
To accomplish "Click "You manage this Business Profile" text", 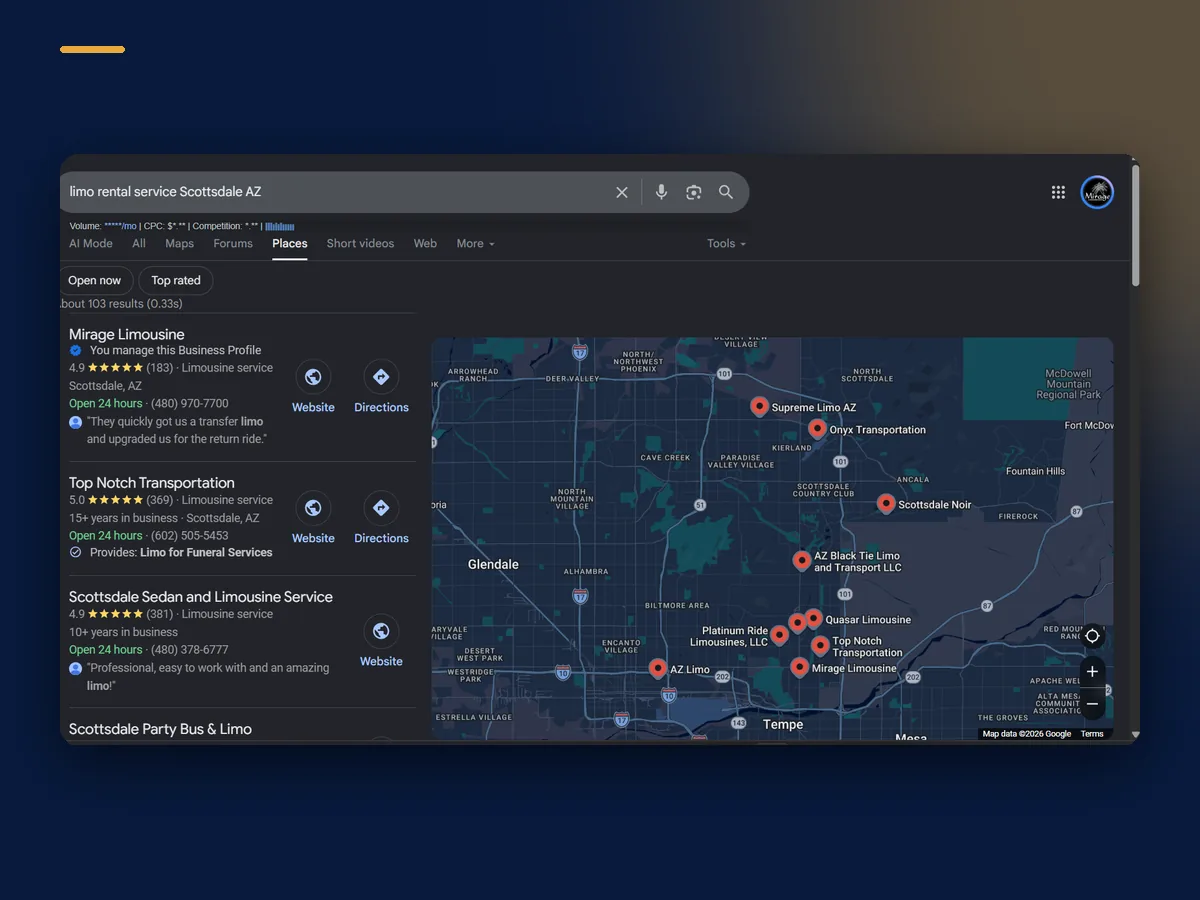I will (x=176, y=351).
